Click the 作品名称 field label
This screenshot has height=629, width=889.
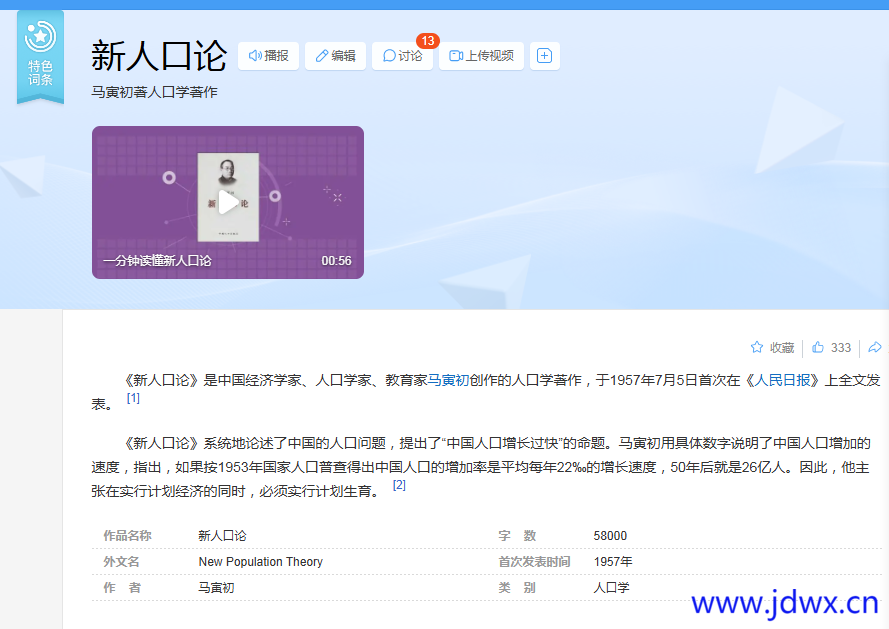[x=127, y=535]
